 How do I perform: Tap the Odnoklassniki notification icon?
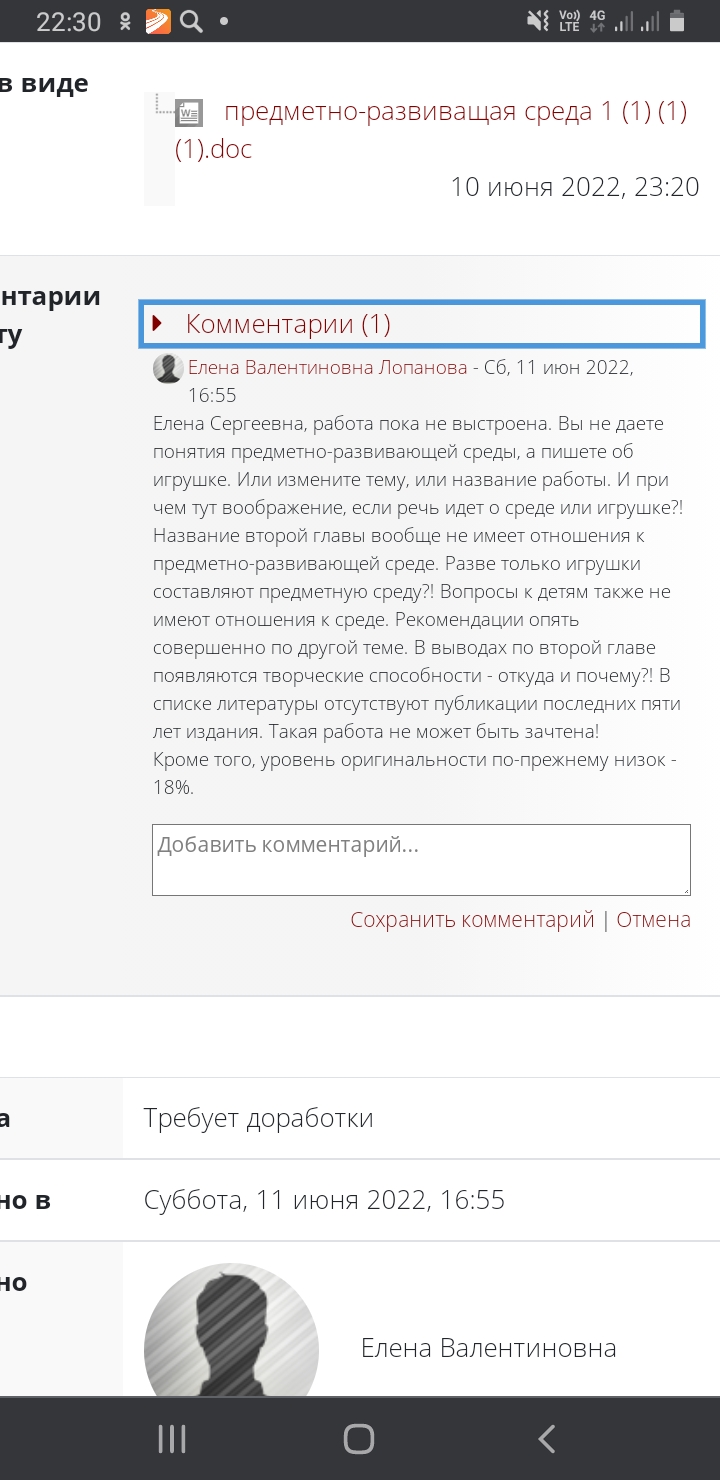(126, 21)
